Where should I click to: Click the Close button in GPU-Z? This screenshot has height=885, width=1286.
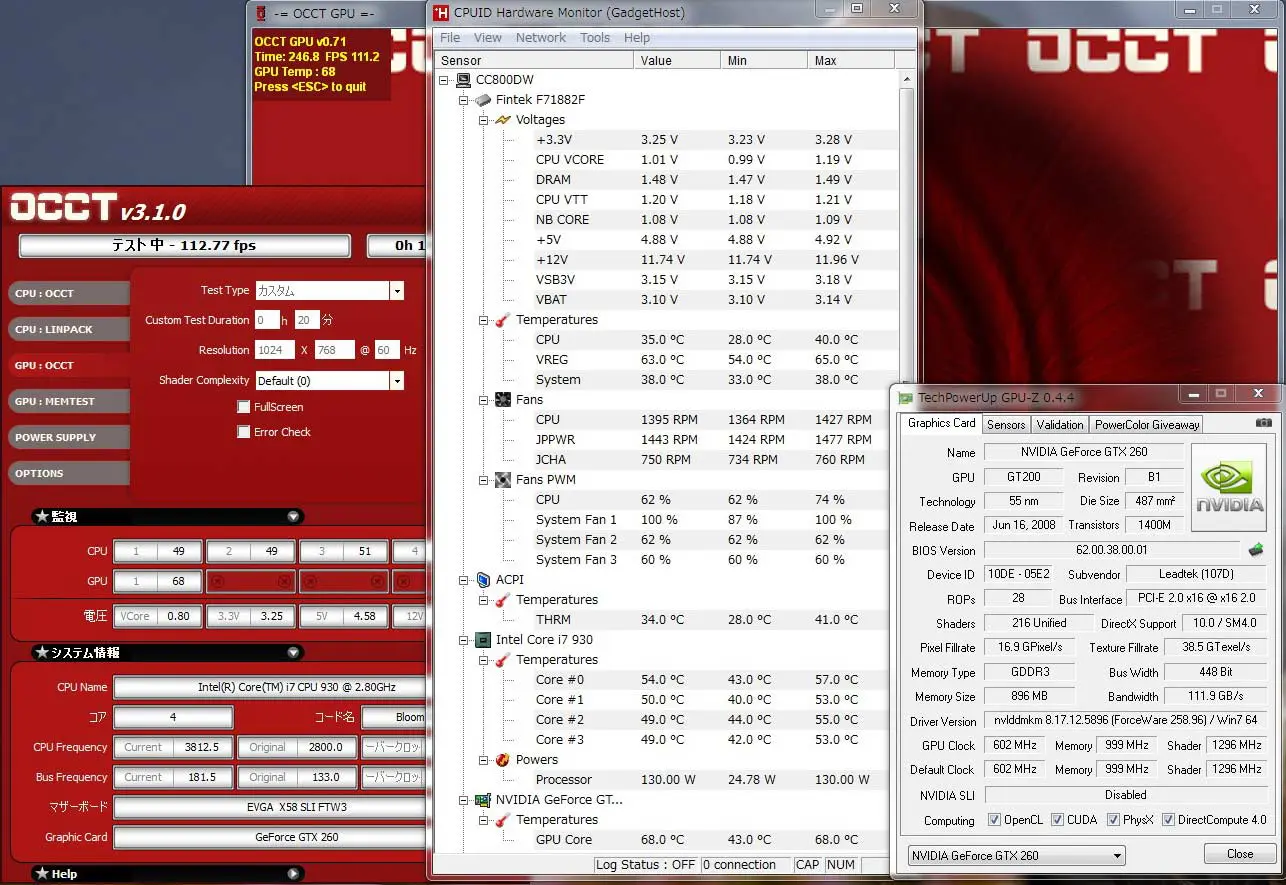tap(1240, 854)
